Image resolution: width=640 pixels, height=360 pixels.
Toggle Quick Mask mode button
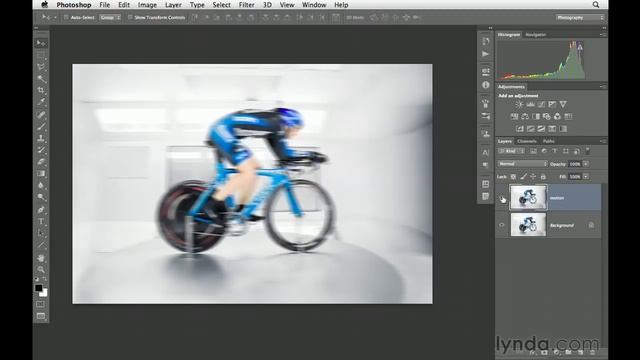(x=40, y=304)
